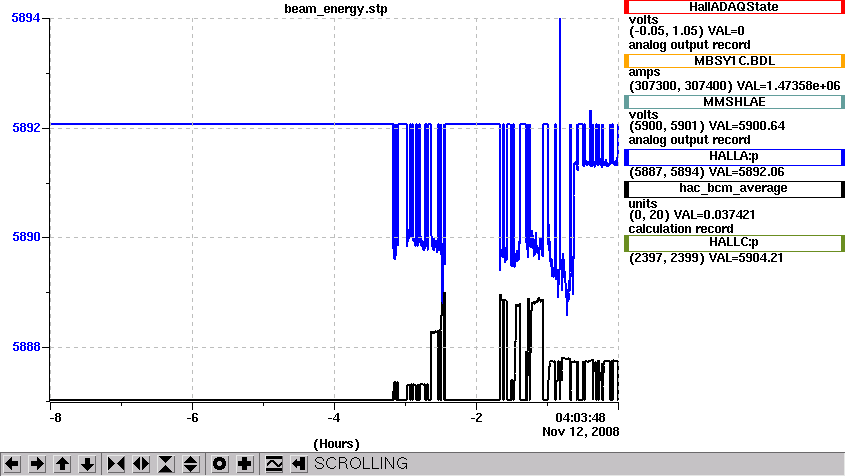Viewport: 845px width, 476px height.
Task: Click the vertical zoom-in hourglass icon
Action: [x=166, y=464]
